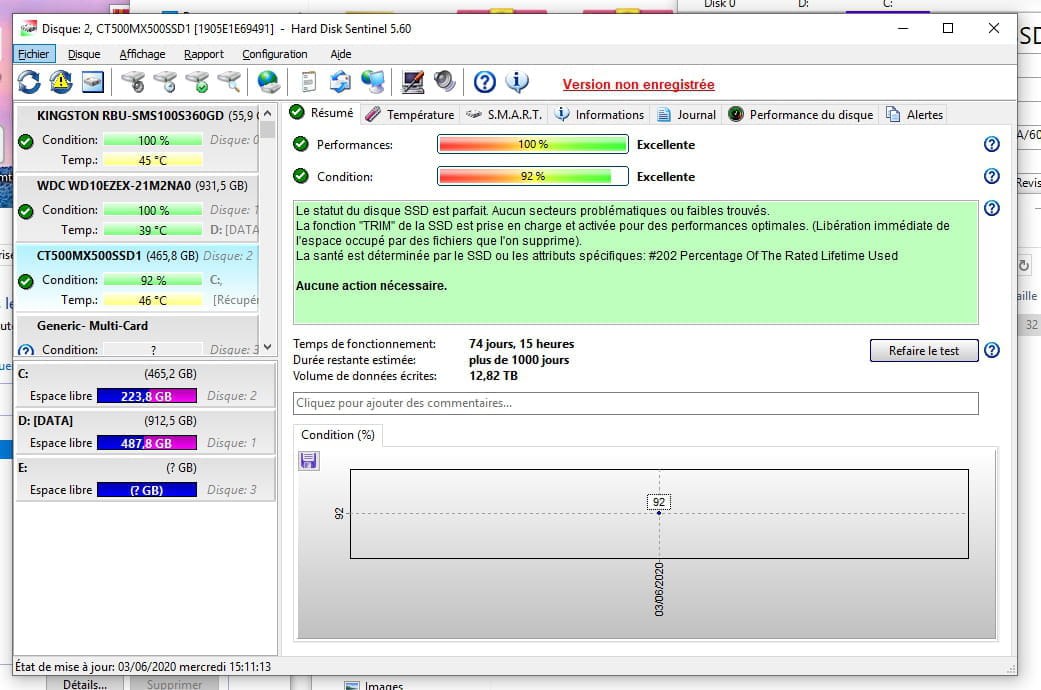This screenshot has height=690, width=1041.
Task: Select the C: drive row (465,2 GB)
Action: point(145,384)
